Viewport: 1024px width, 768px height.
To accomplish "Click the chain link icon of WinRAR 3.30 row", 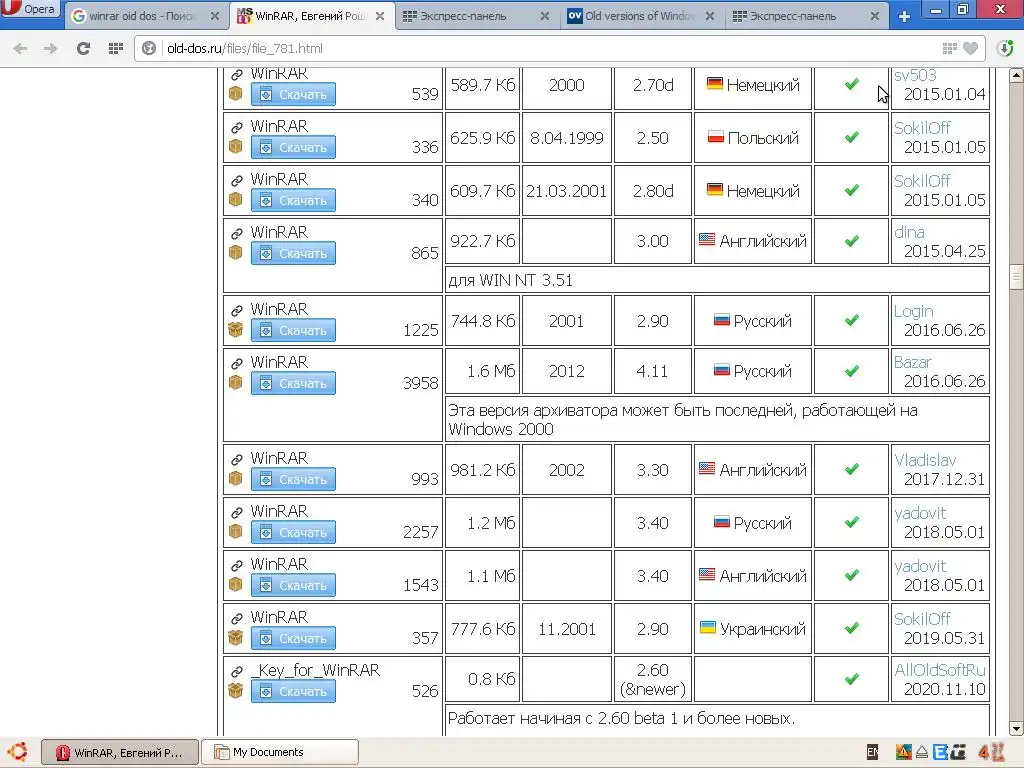I will [236, 459].
